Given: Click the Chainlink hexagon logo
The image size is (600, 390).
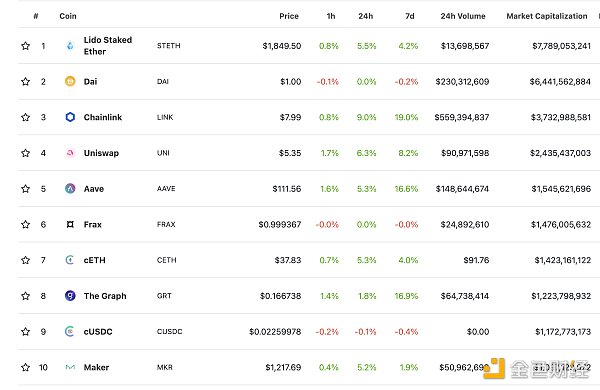Looking at the screenshot, I should (x=70, y=117).
